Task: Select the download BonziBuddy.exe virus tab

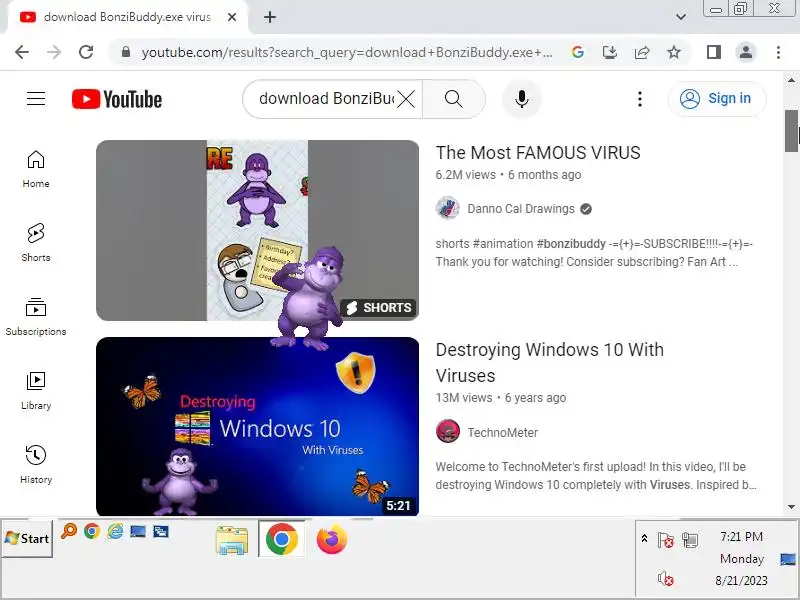Action: coord(128,17)
